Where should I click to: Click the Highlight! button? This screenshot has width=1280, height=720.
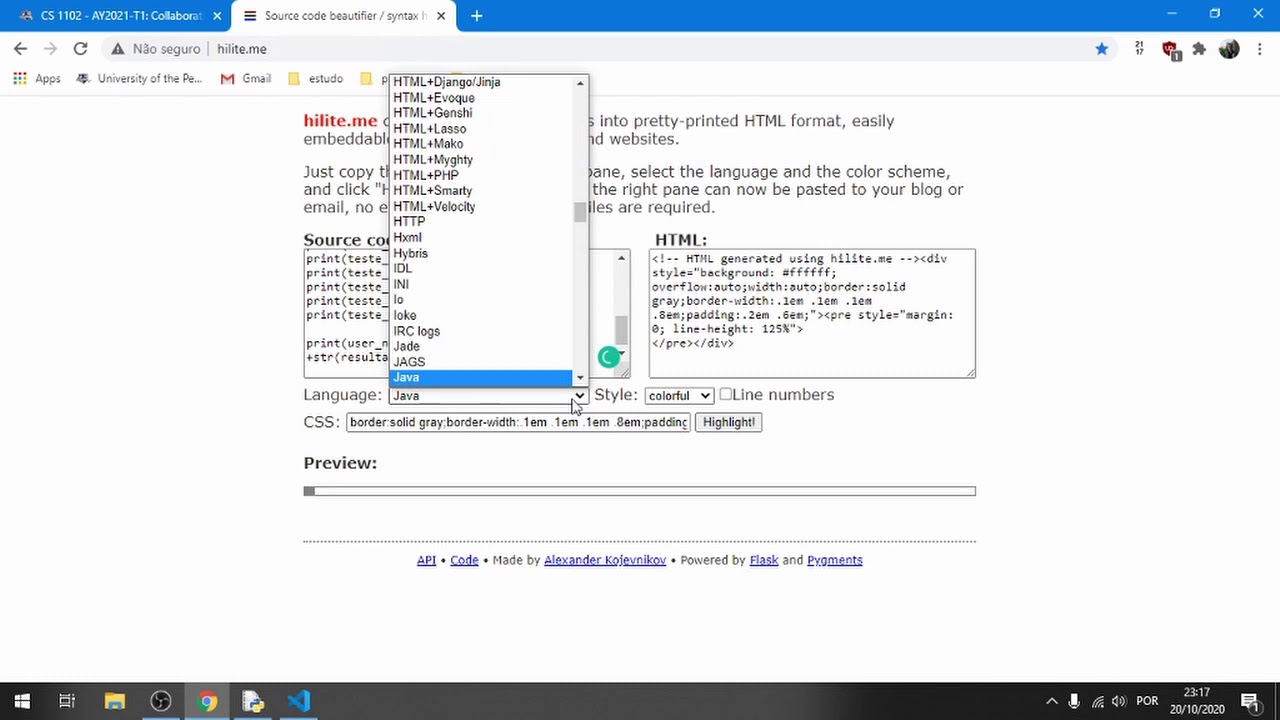(x=728, y=422)
